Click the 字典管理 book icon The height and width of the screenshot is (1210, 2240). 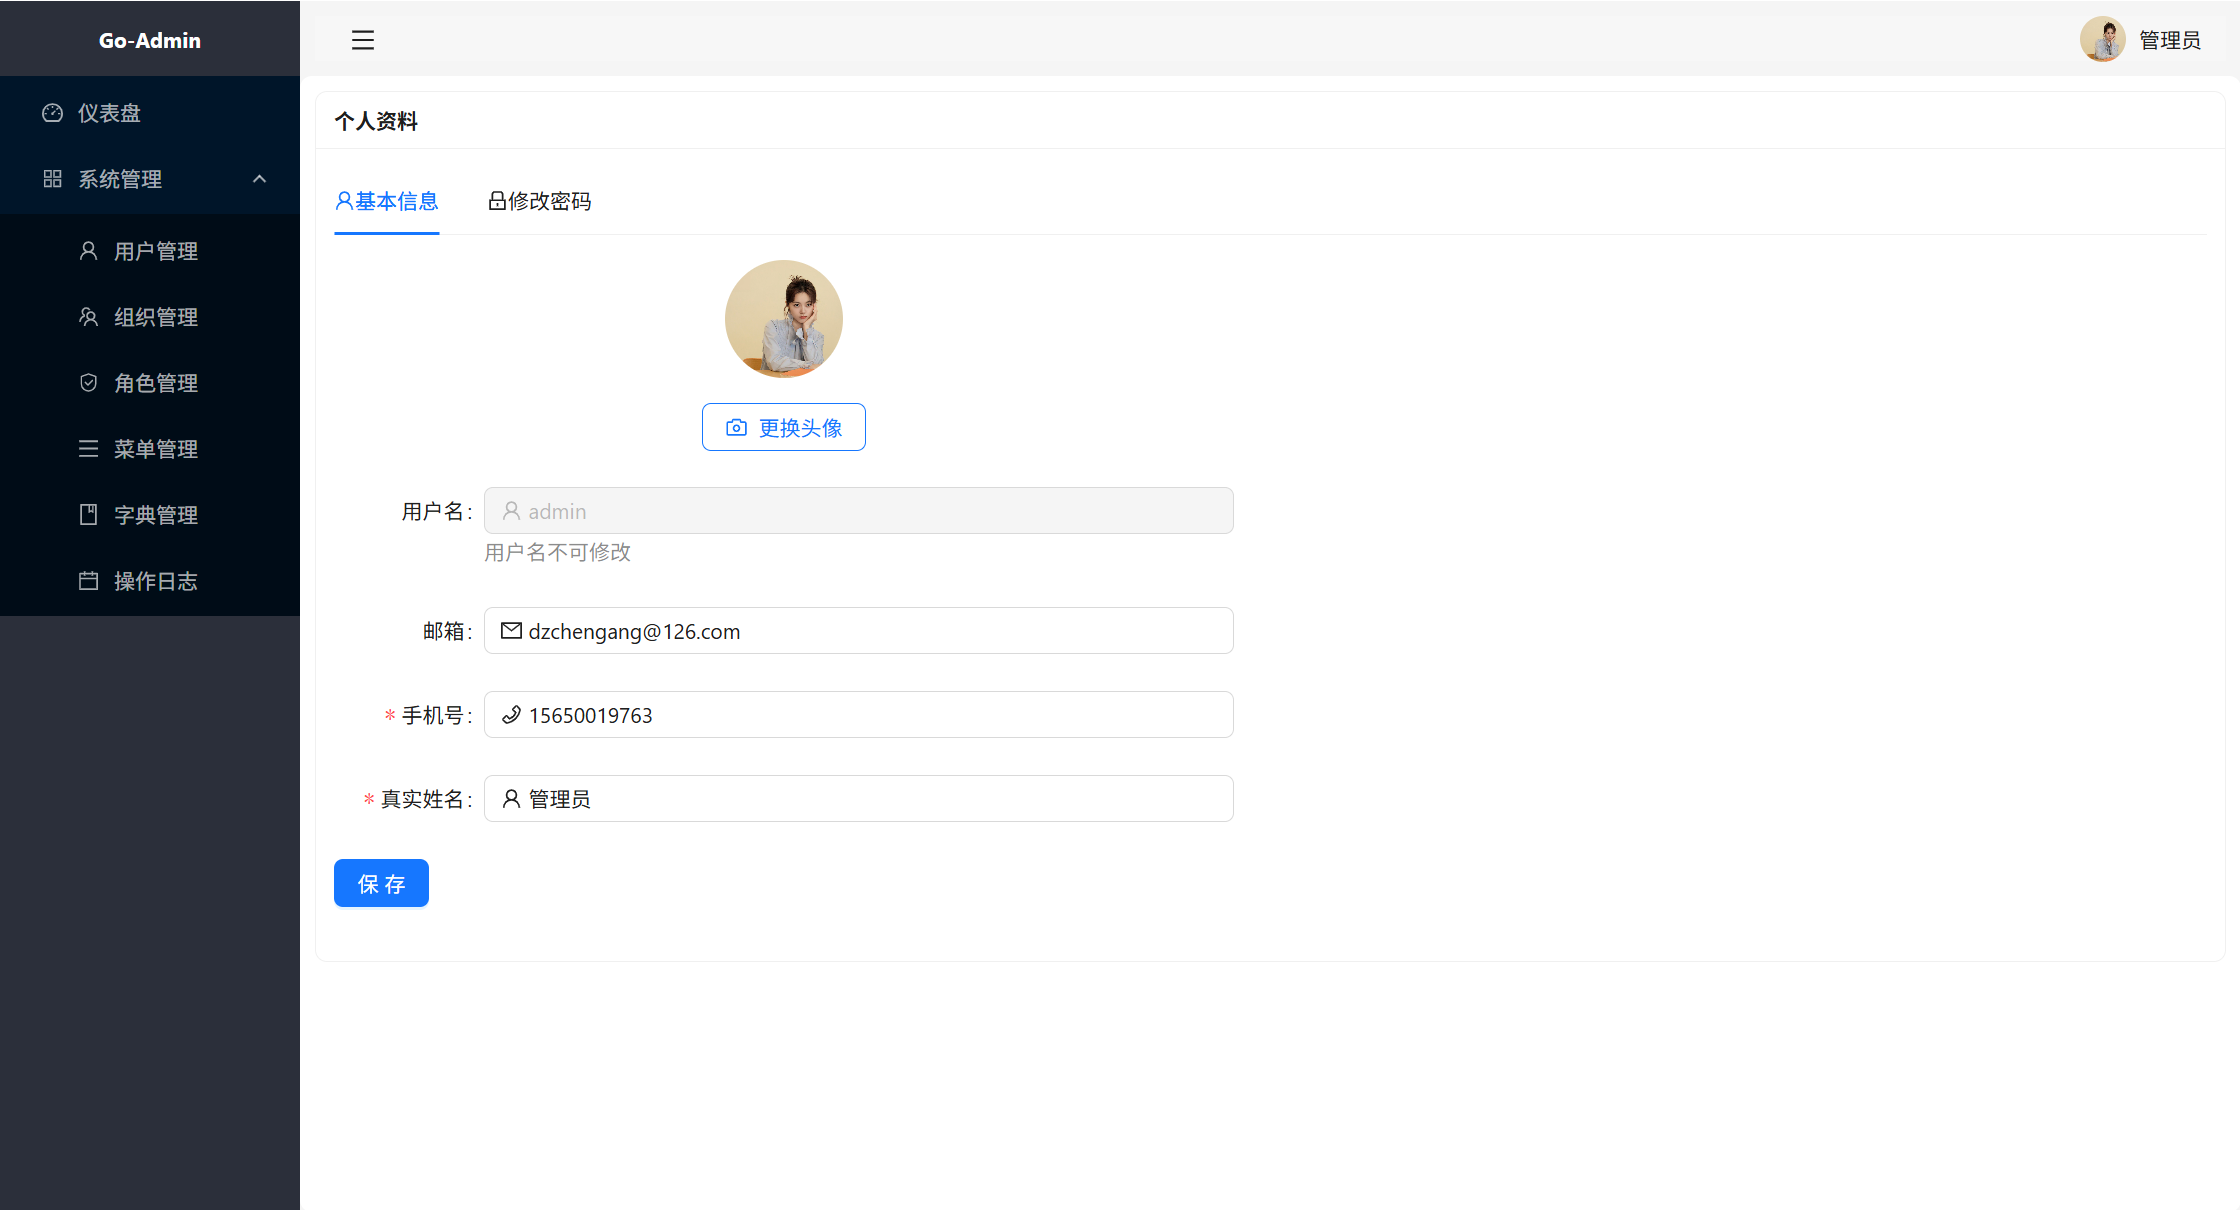[88, 515]
